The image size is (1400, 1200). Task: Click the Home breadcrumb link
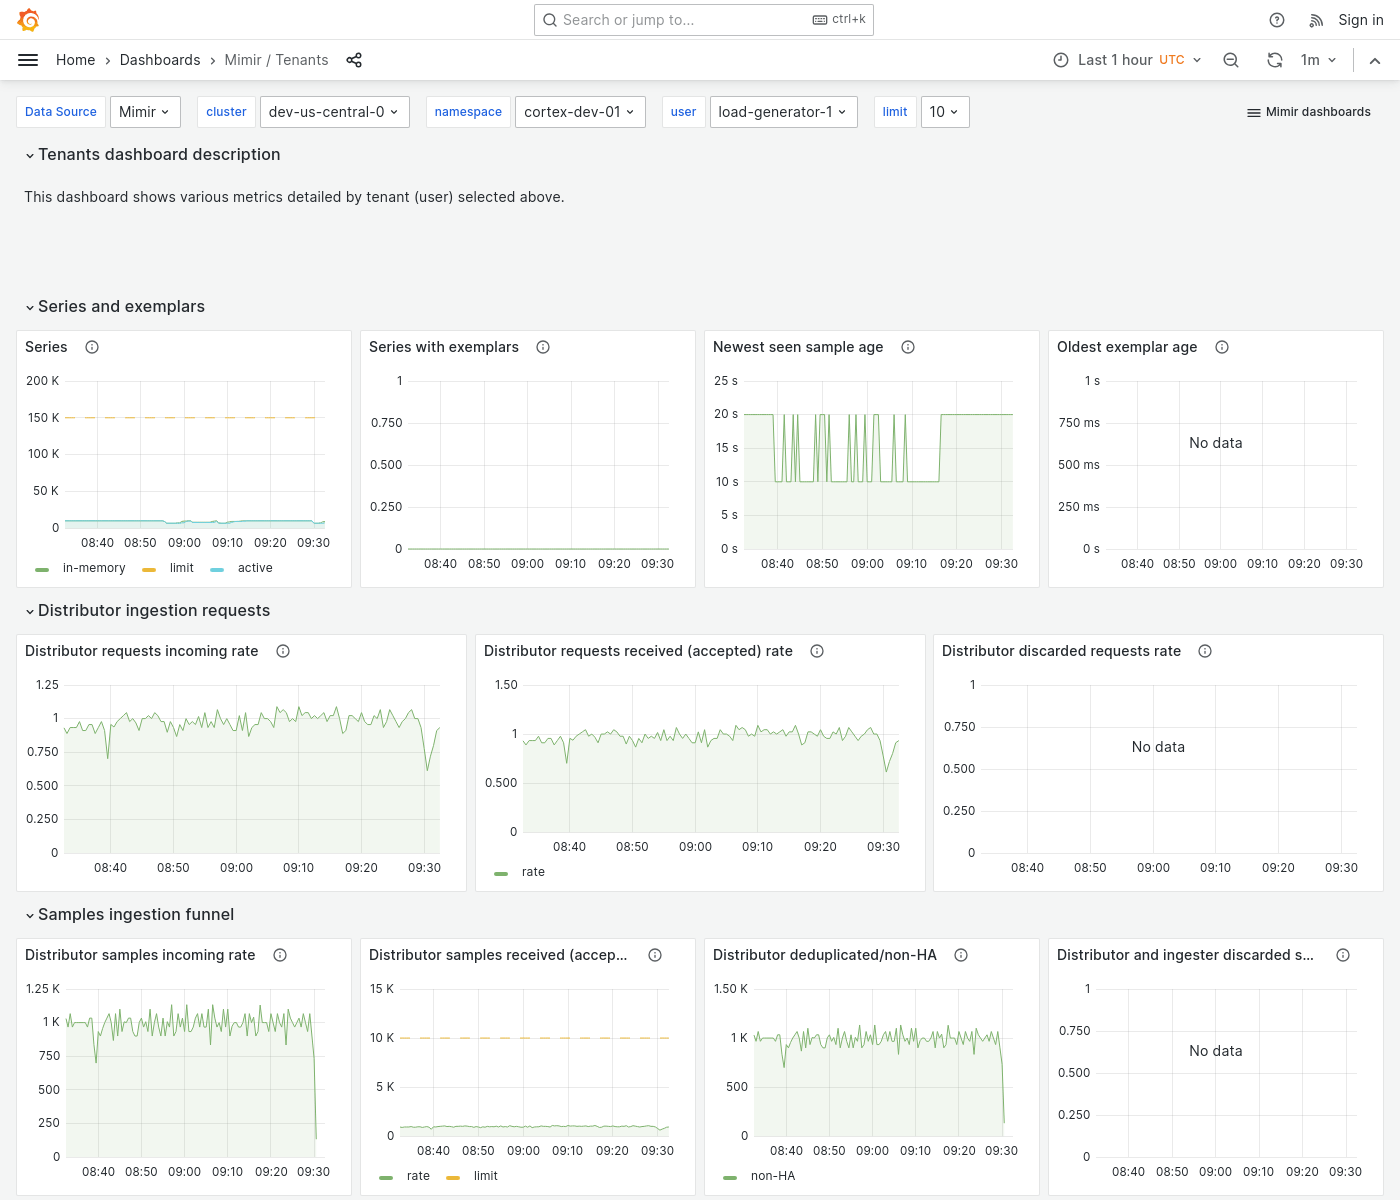pyautogui.click(x=75, y=60)
